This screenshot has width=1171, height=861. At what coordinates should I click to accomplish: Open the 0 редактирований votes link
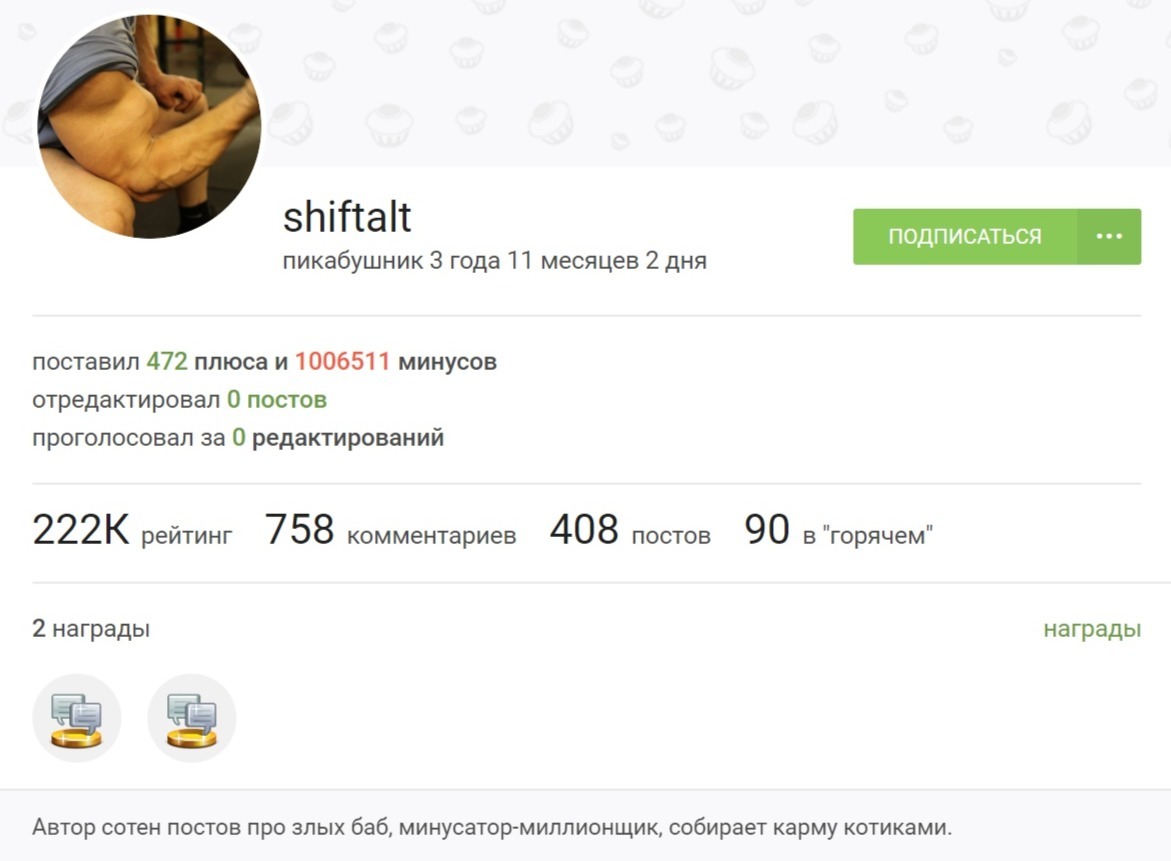[x=338, y=438]
